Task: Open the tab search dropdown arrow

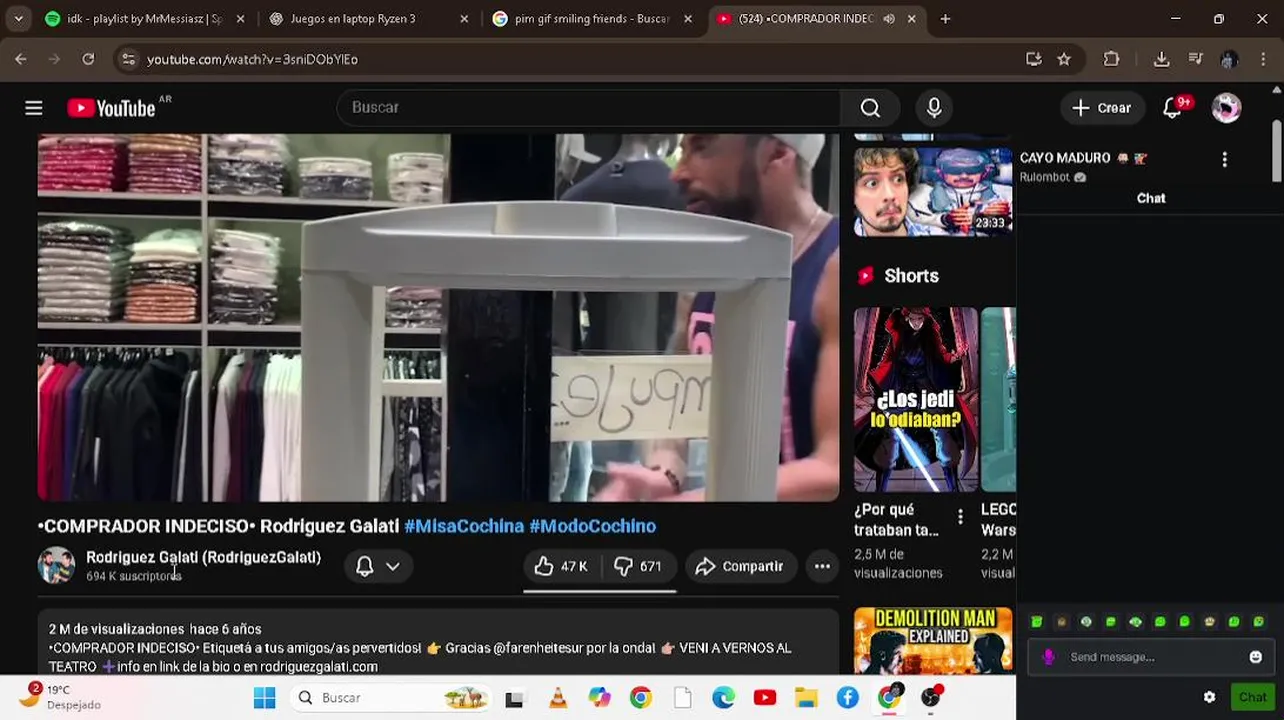Action: 18,19
